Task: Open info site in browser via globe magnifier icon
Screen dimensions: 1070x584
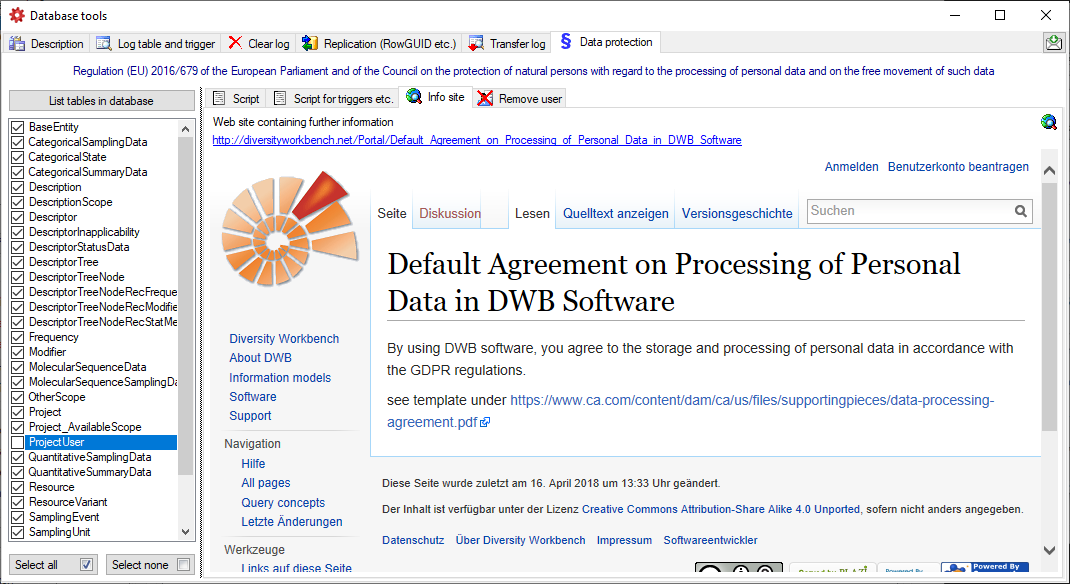Action: pos(1049,122)
